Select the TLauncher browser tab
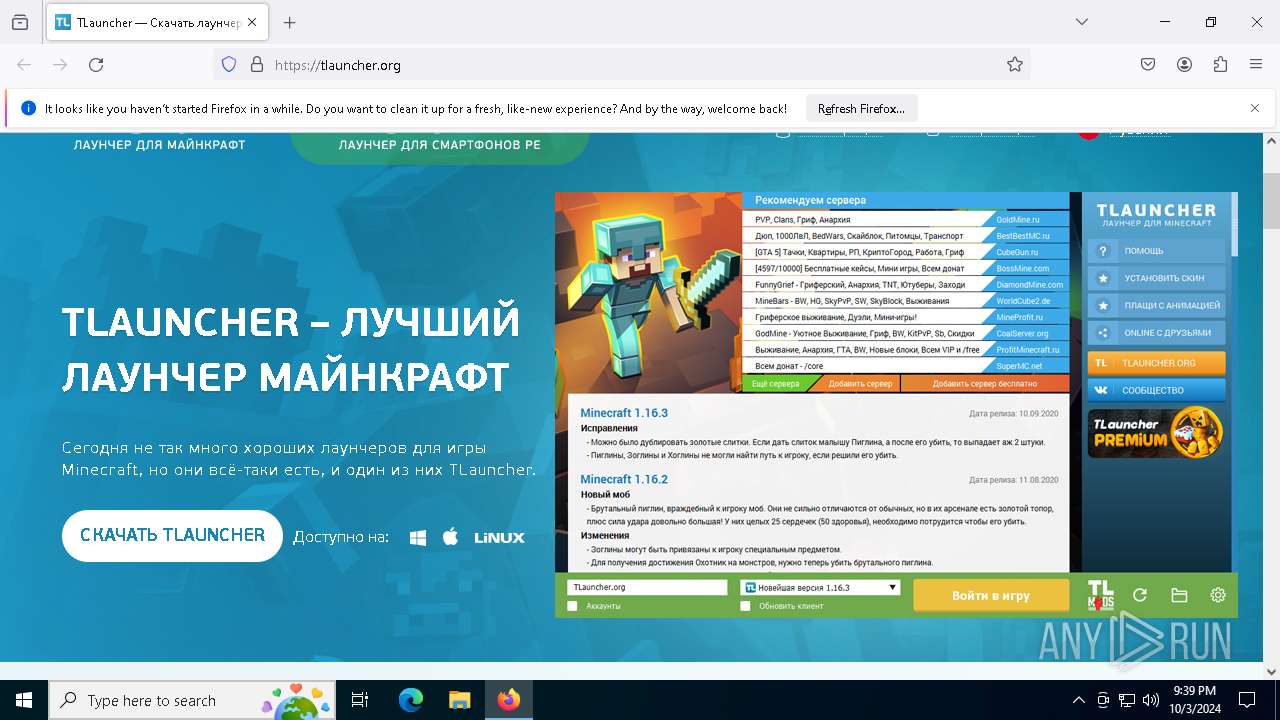1280x720 pixels. pos(158,22)
